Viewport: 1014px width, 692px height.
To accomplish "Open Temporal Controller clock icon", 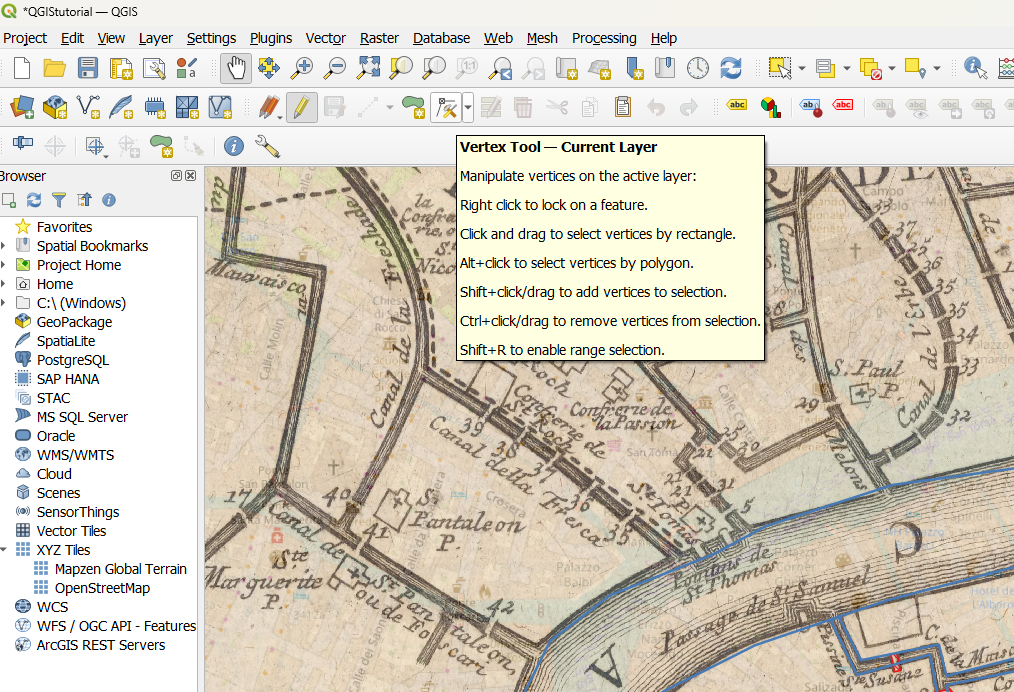I will pyautogui.click(x=698, y=68).
